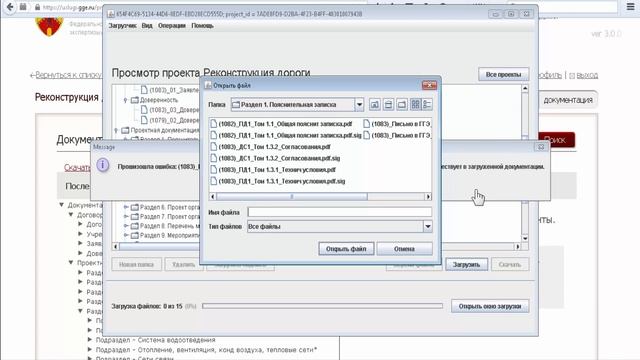Click Новая папка button

click(x=136, y=264)
